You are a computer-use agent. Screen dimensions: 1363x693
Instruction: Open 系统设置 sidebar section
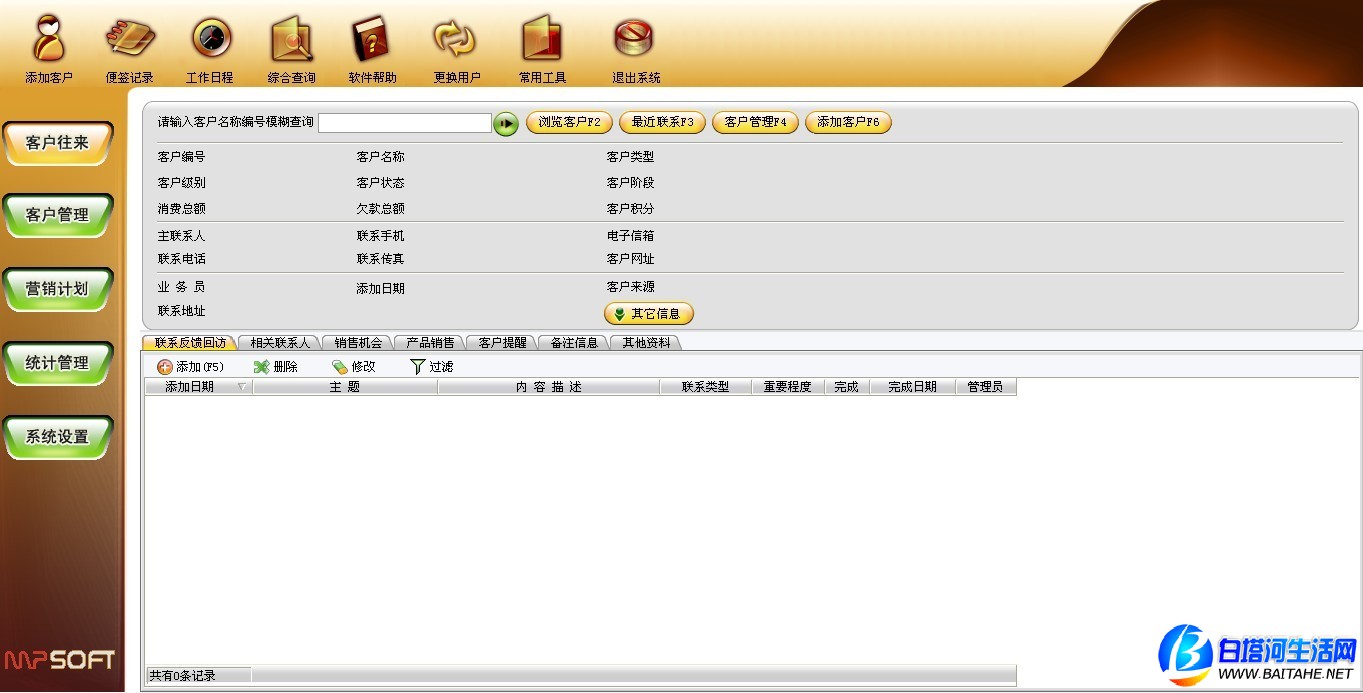click(58, 437)
